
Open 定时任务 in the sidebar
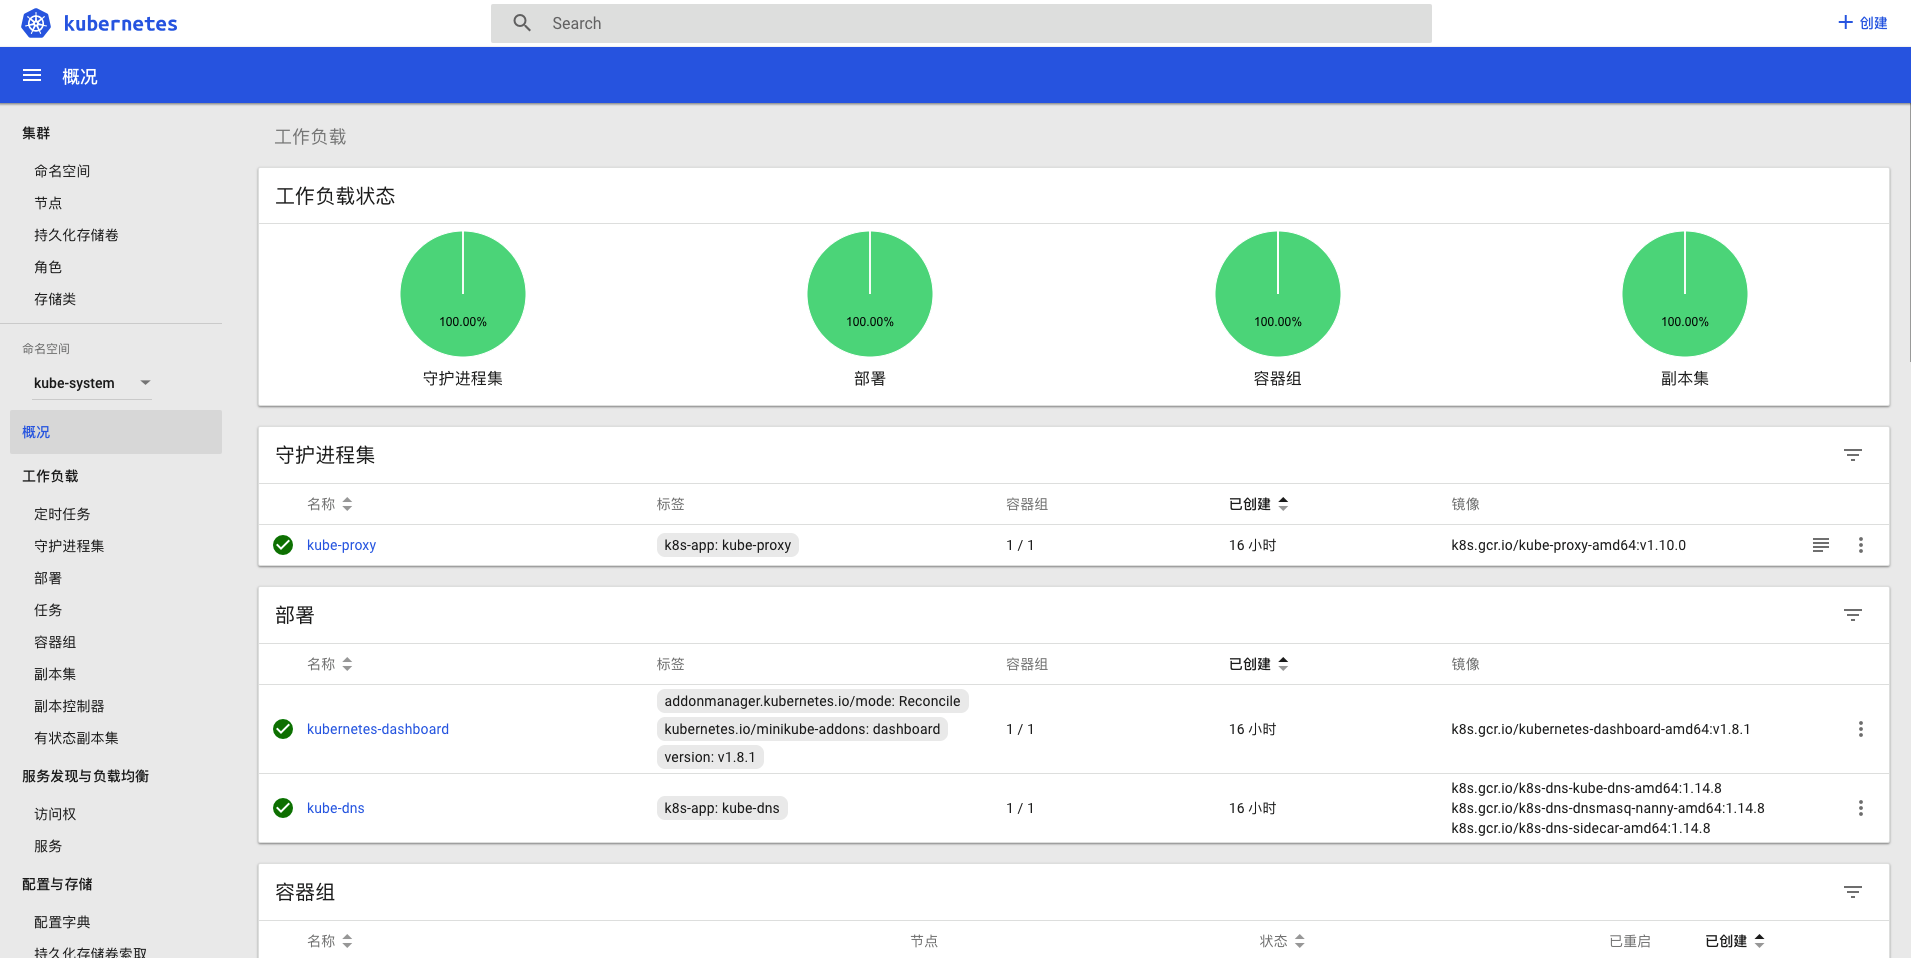coord(62,514)
